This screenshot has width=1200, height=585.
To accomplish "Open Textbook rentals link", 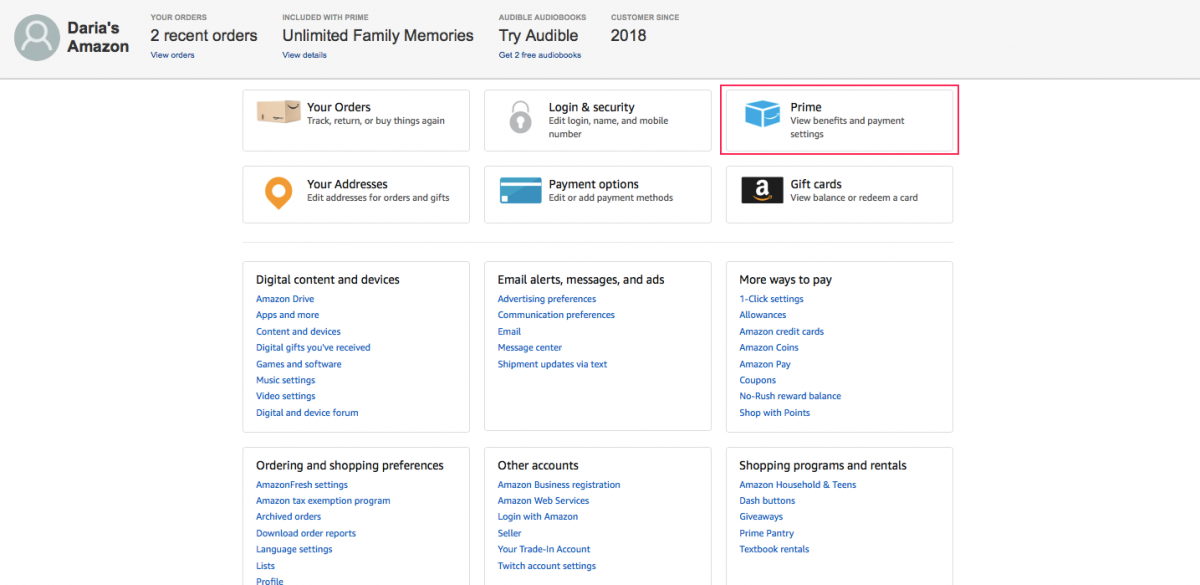I will click(774, 549).
